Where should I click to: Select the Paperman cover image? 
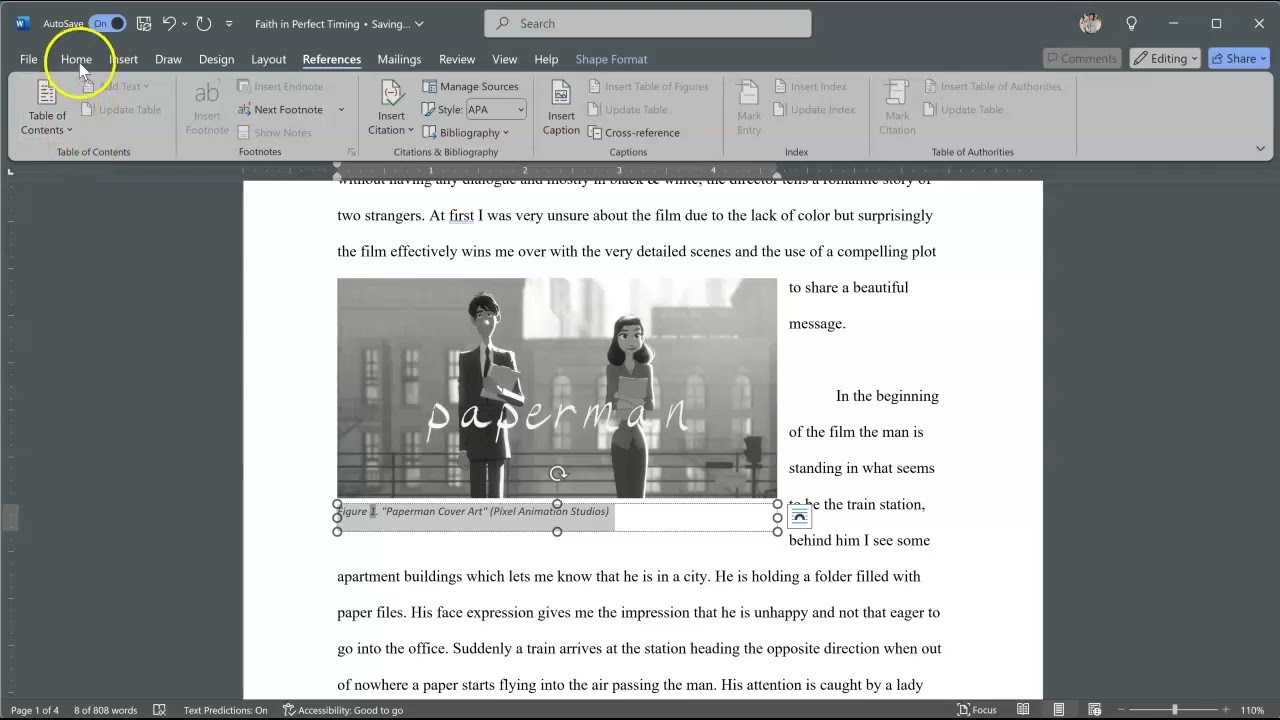coord(557,388)
